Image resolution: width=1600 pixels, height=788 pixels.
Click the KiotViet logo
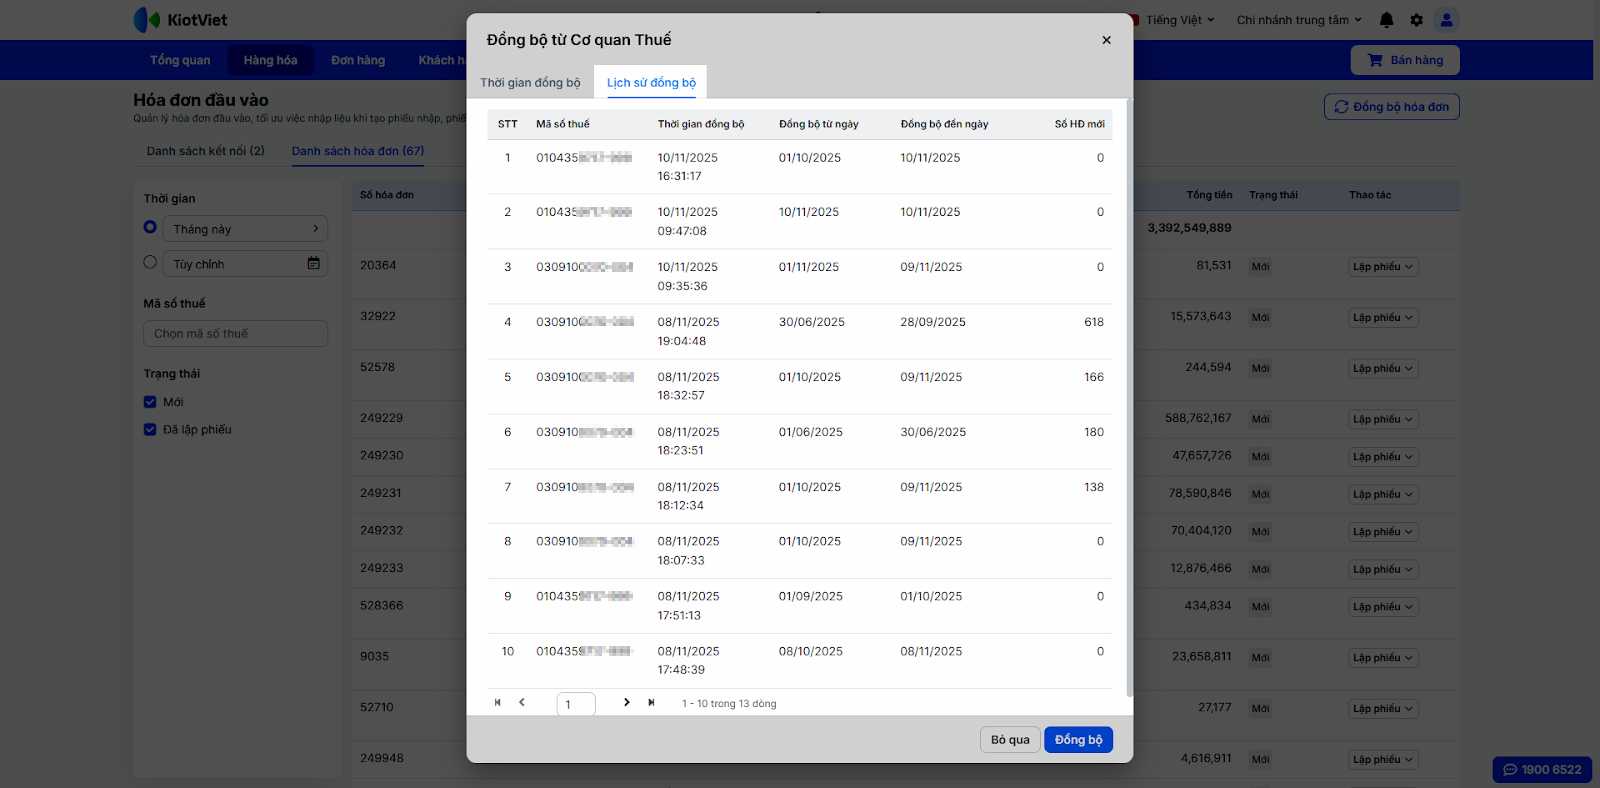click(x=181, y=20)
